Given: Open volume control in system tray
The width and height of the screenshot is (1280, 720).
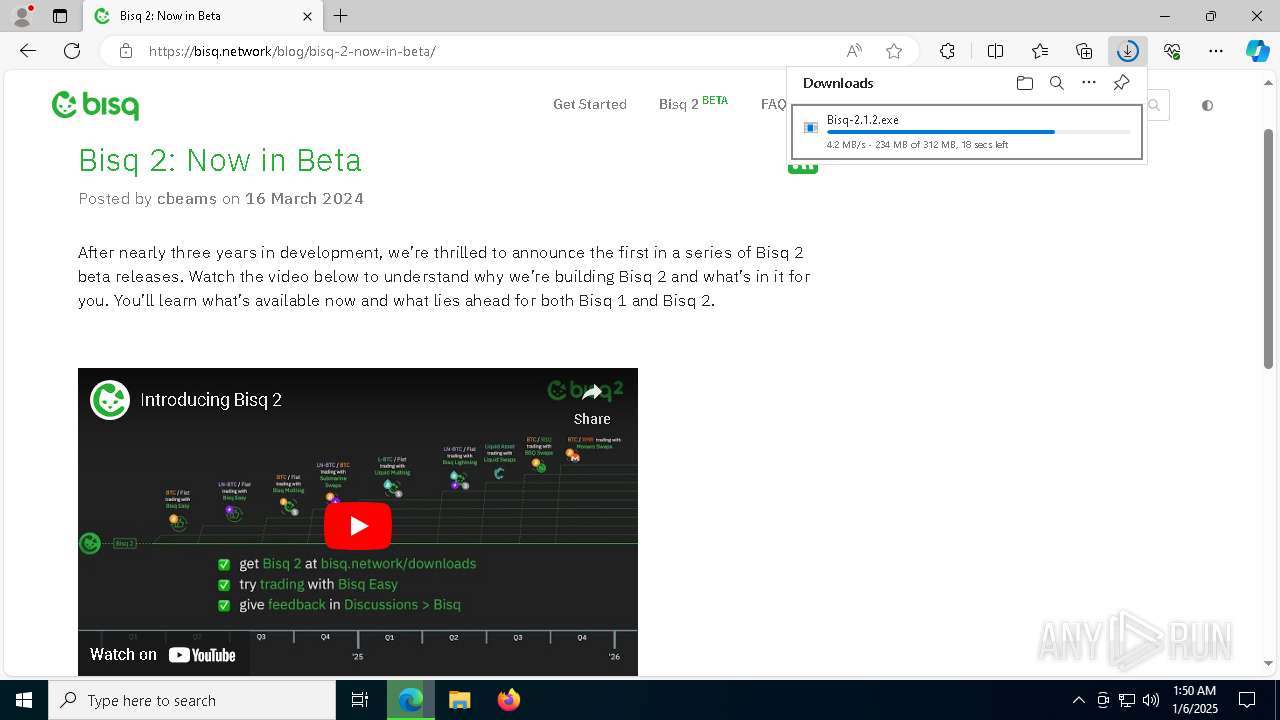Looking at the screenshot, I should pos(1151,700).
